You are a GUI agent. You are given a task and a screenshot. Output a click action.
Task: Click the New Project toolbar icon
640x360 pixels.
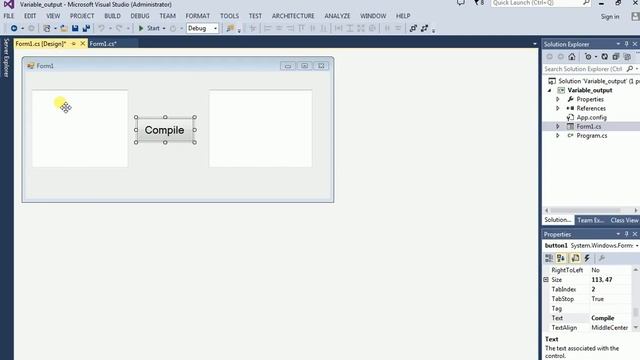point(47,28)
